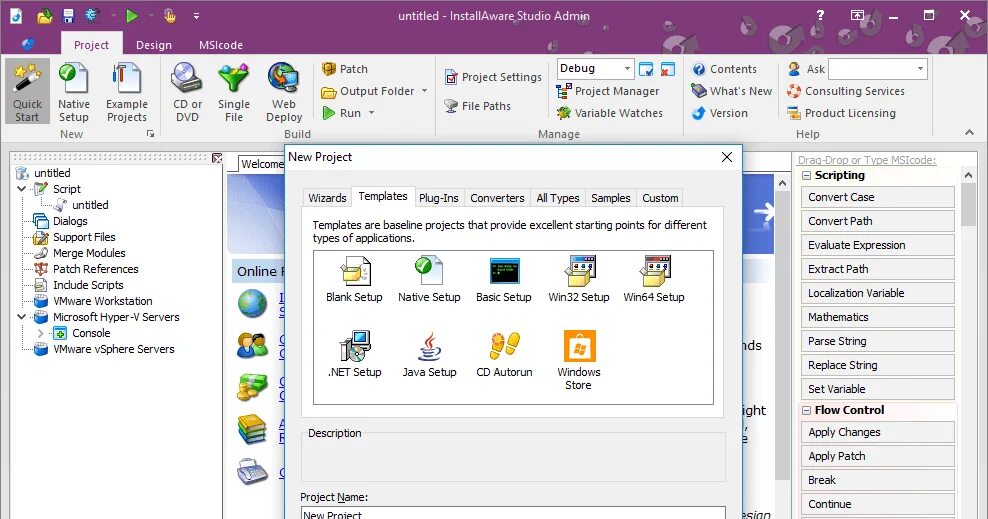The height and width of the screenshot is (519, 988).
Task: Collapse the ribbon with the chevron
Action: pyautogui.click(x=969, y=132)
